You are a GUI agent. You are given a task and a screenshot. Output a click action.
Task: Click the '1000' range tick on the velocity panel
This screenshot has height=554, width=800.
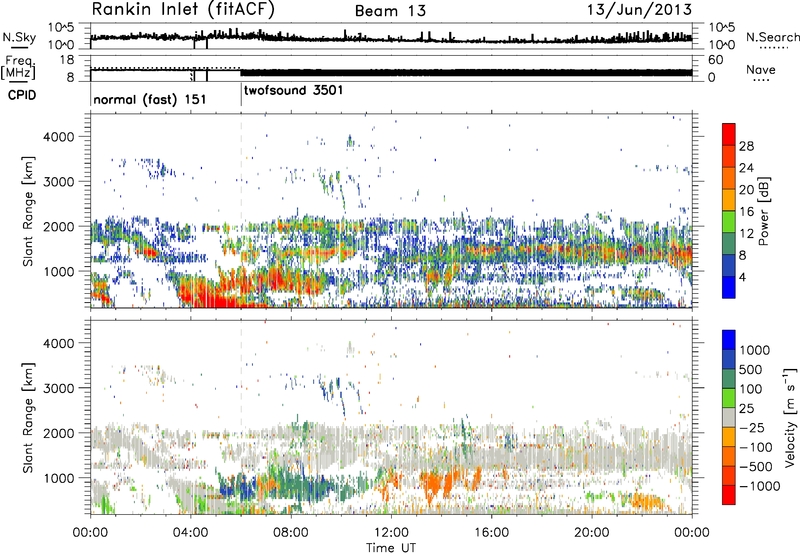[58, 477]
